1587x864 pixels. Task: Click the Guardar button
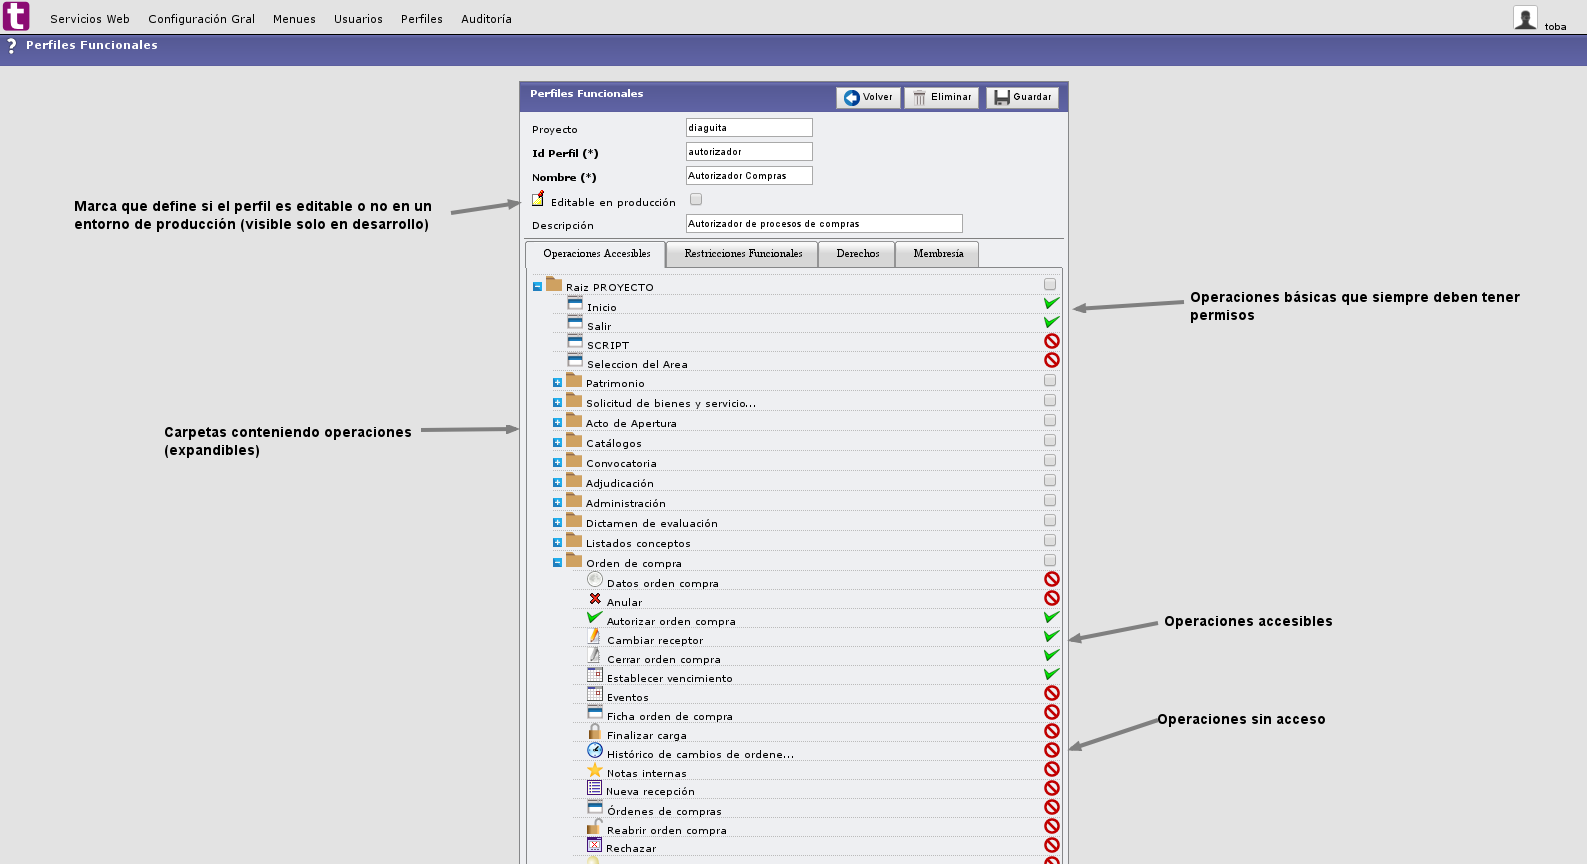[x=1022, y=97]
